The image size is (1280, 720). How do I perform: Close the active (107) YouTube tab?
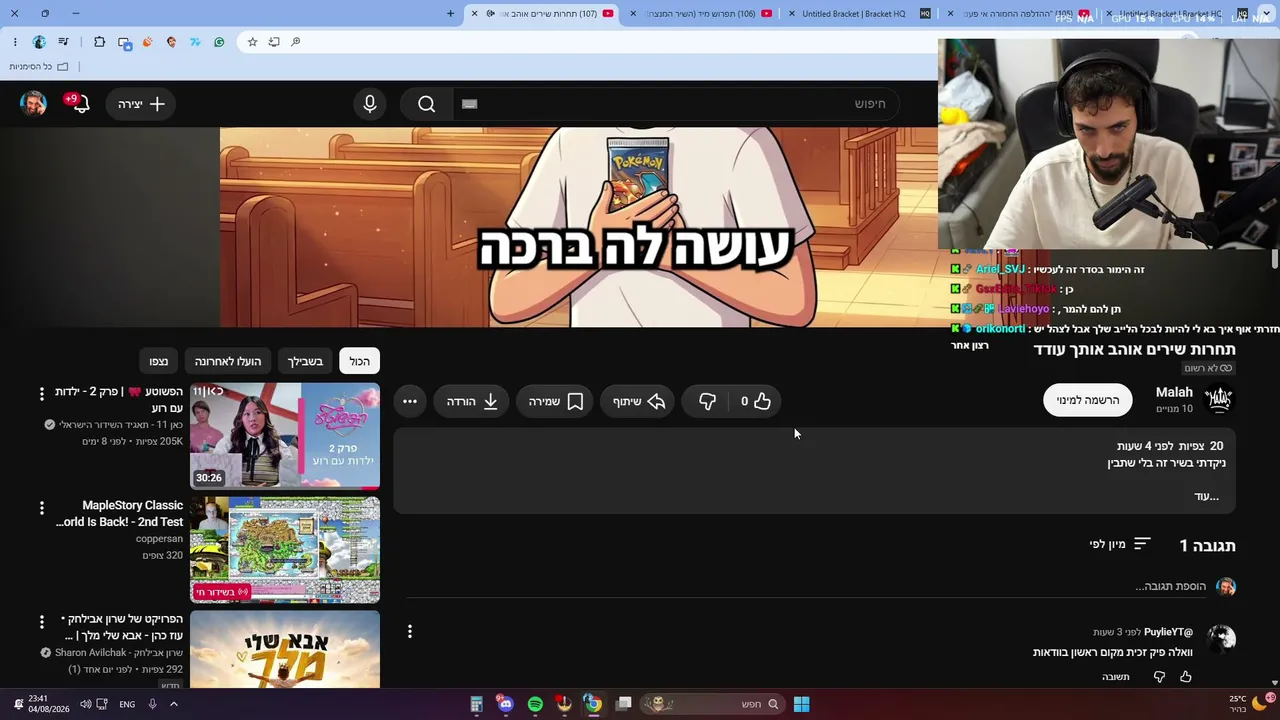pos(474,13)
